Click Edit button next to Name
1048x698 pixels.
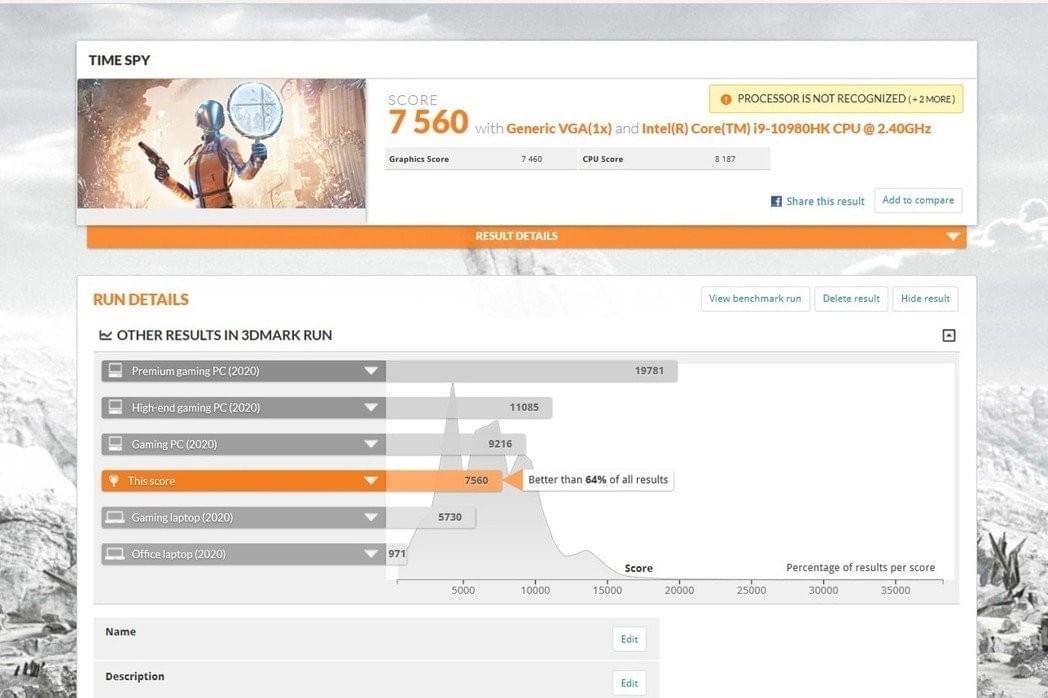pos(629,639)
